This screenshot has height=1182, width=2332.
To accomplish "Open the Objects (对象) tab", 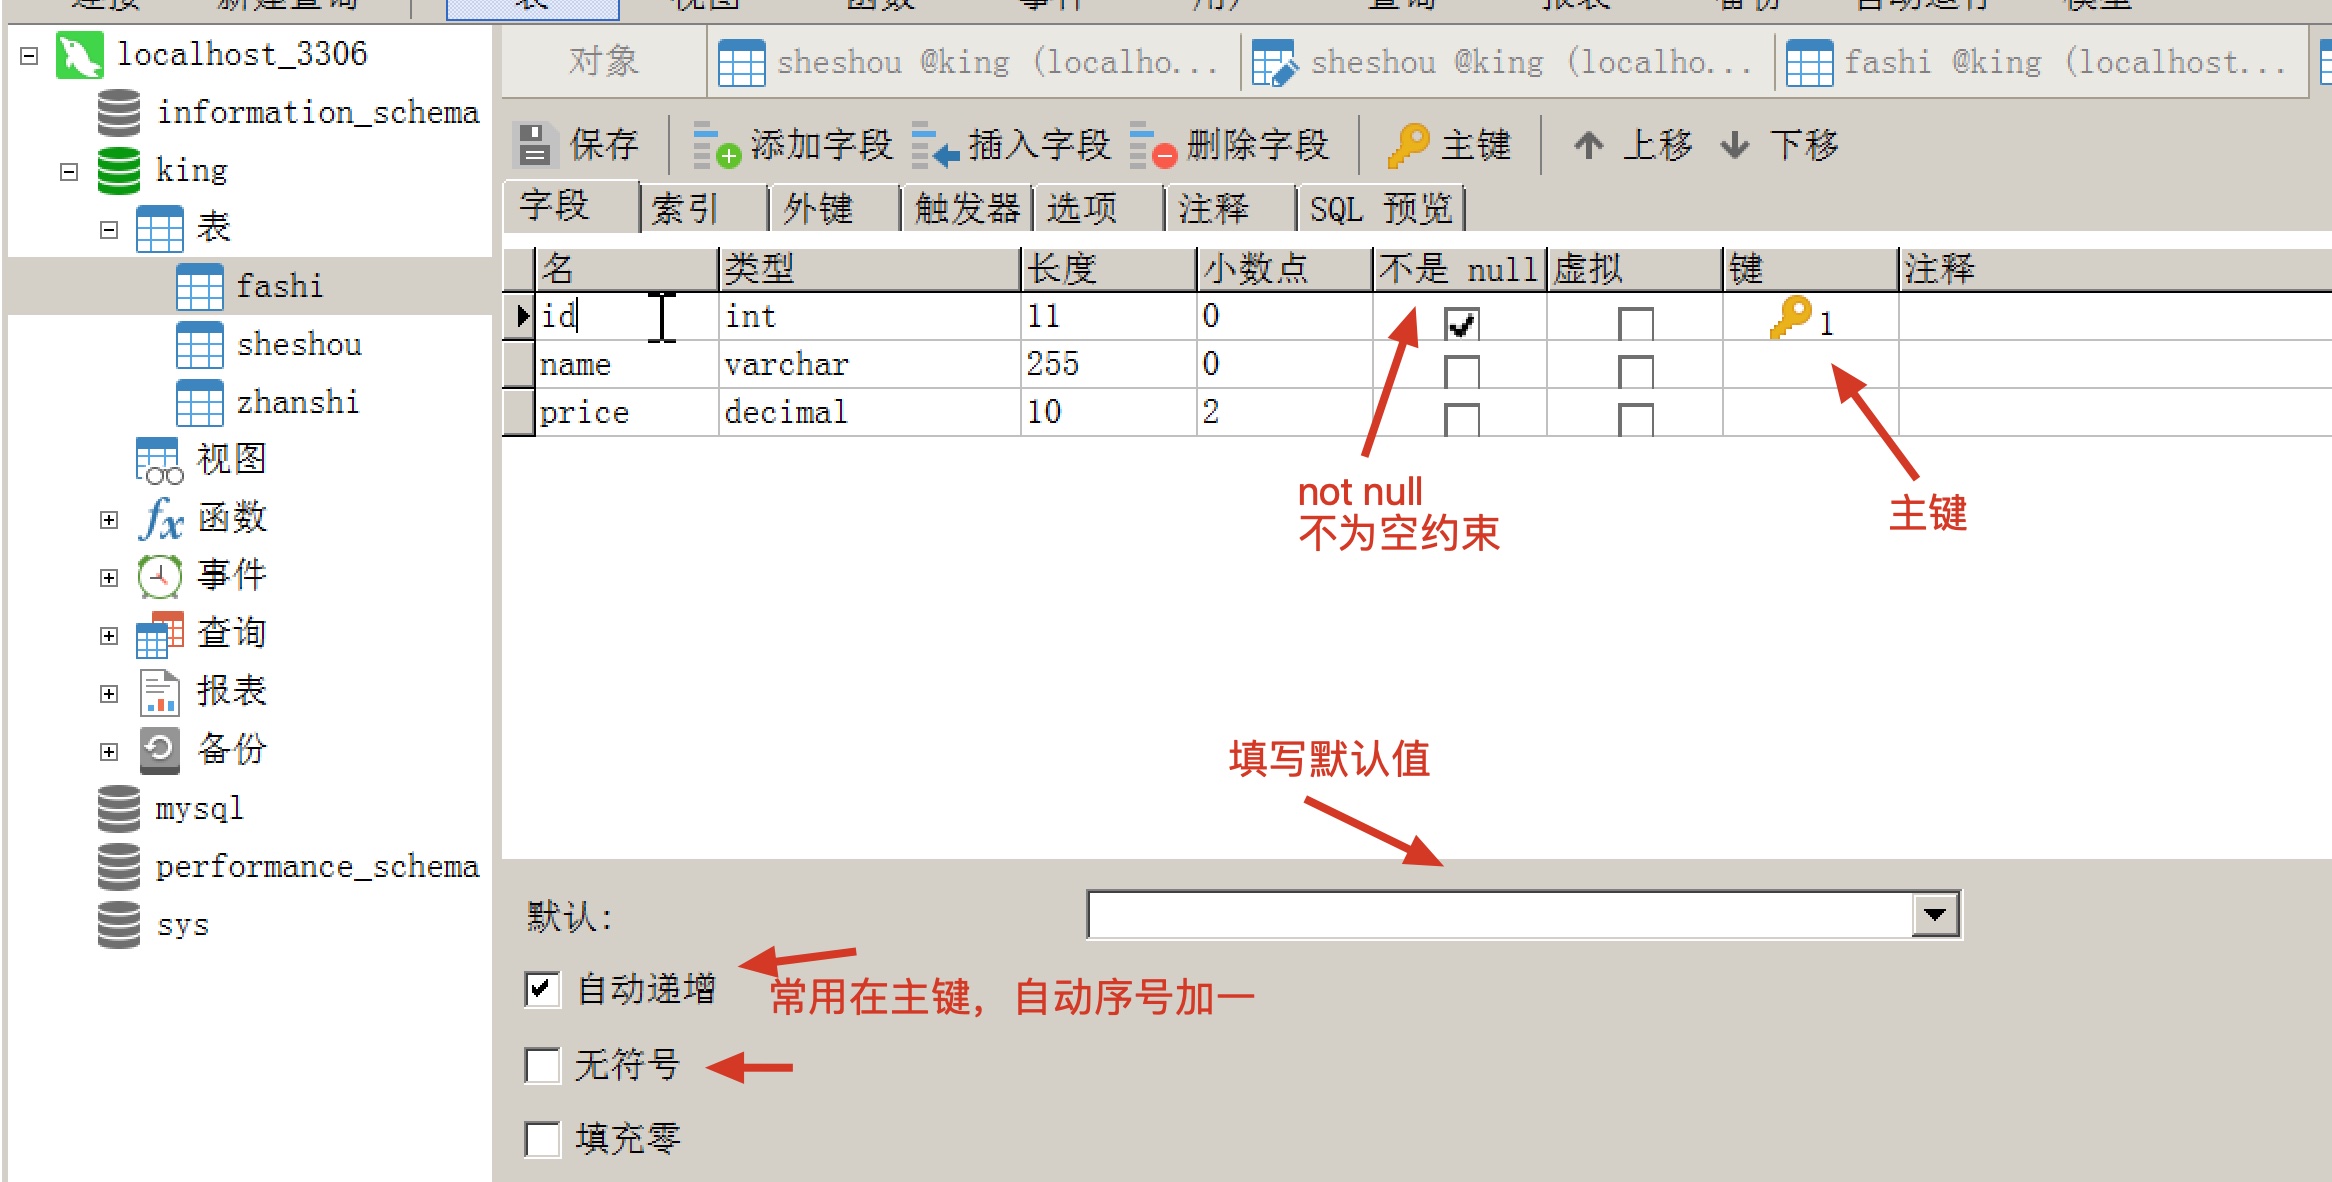I will tap(603, 62).
